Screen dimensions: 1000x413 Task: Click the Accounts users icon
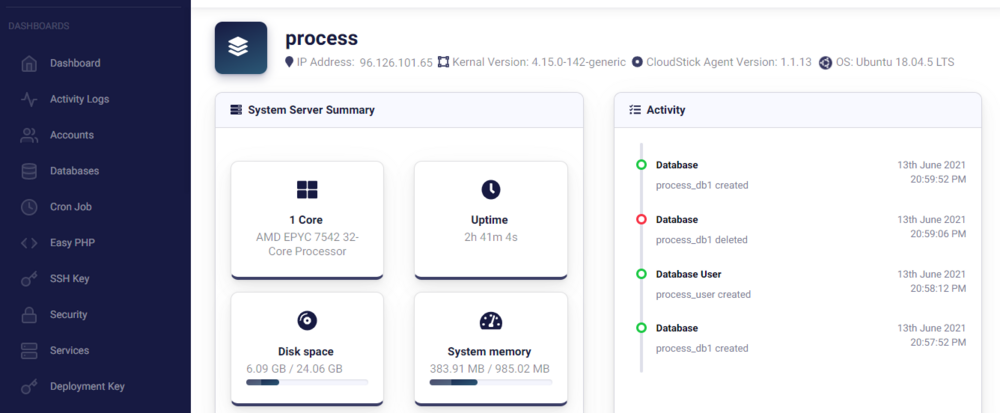(x=30, y=135)
